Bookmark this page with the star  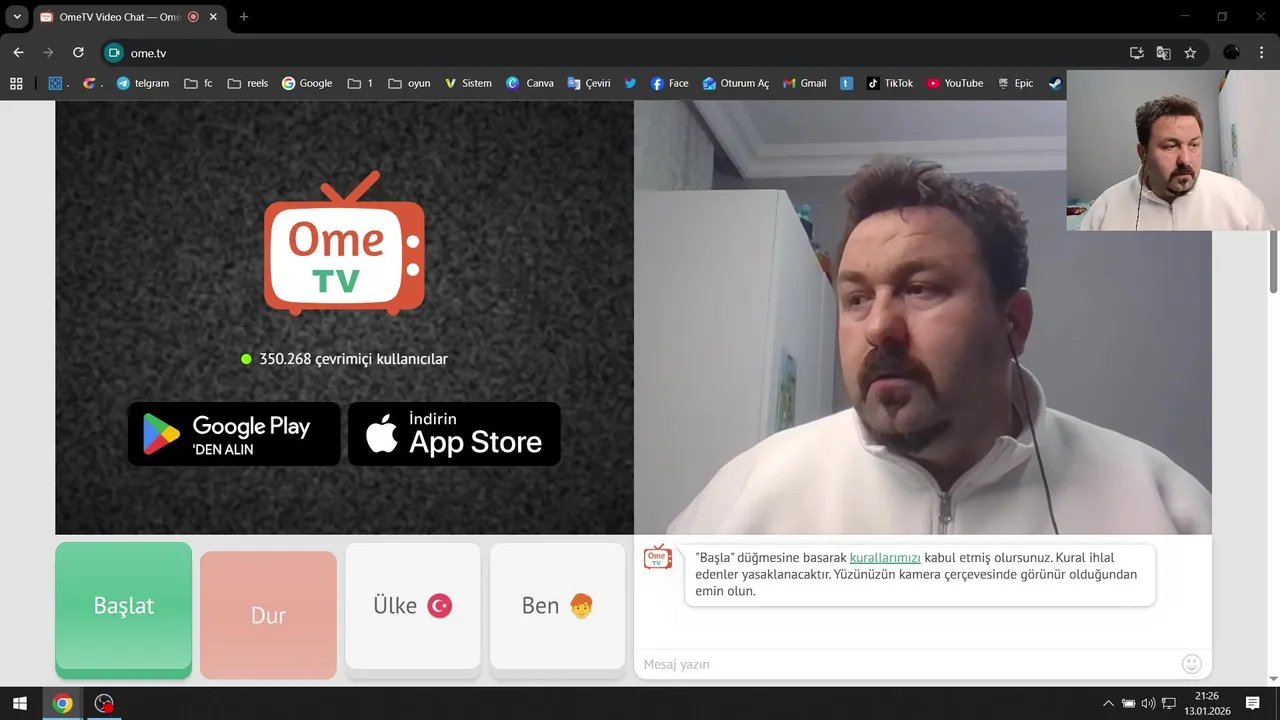(1190, 53)
